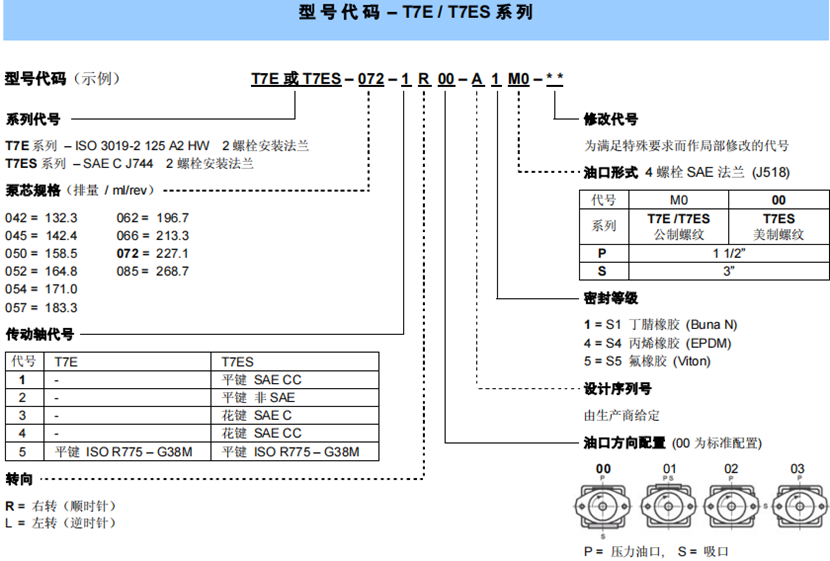Click the 'T7ES 美制螺纹' cell

[x=779, y=227]
